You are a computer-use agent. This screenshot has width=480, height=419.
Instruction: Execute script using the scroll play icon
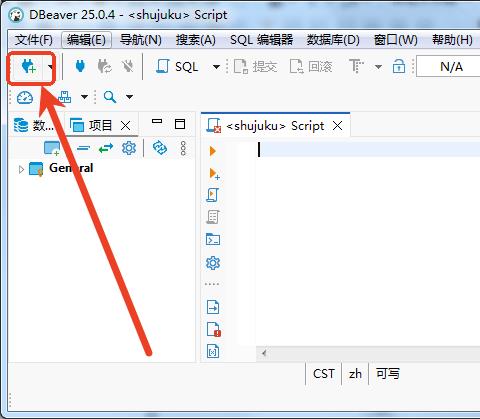pos(213,195)
